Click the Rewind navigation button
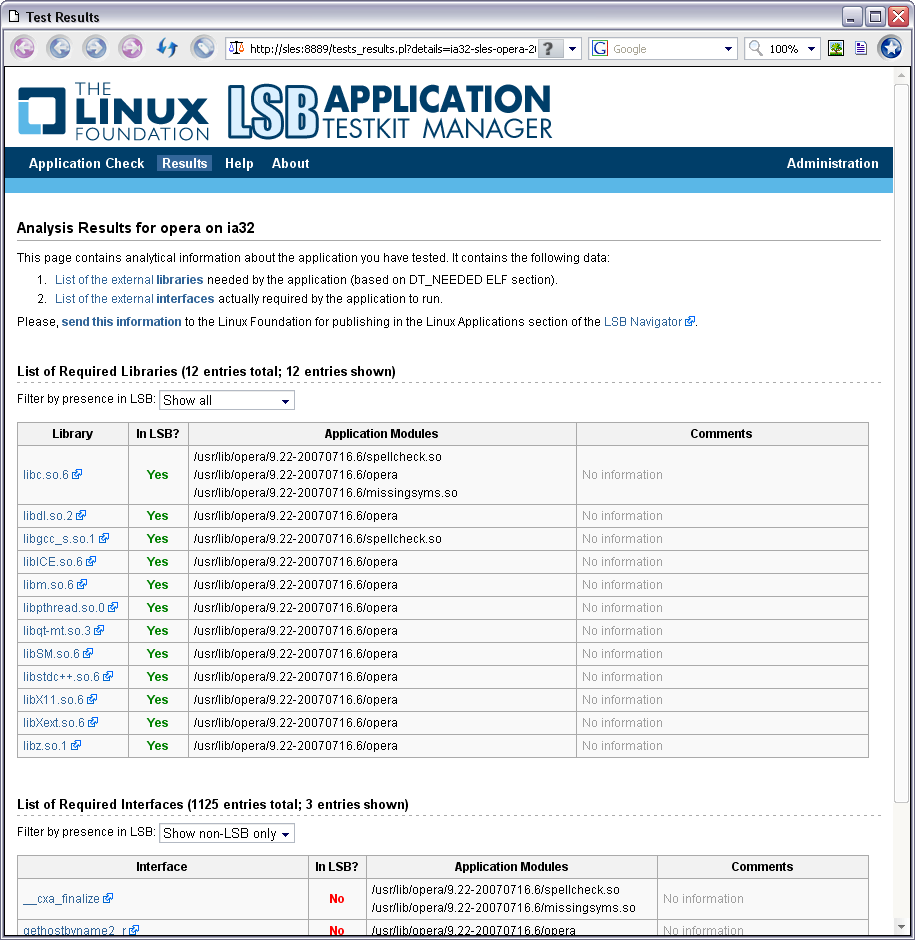The image size is (915, 940). coord(24,48)
